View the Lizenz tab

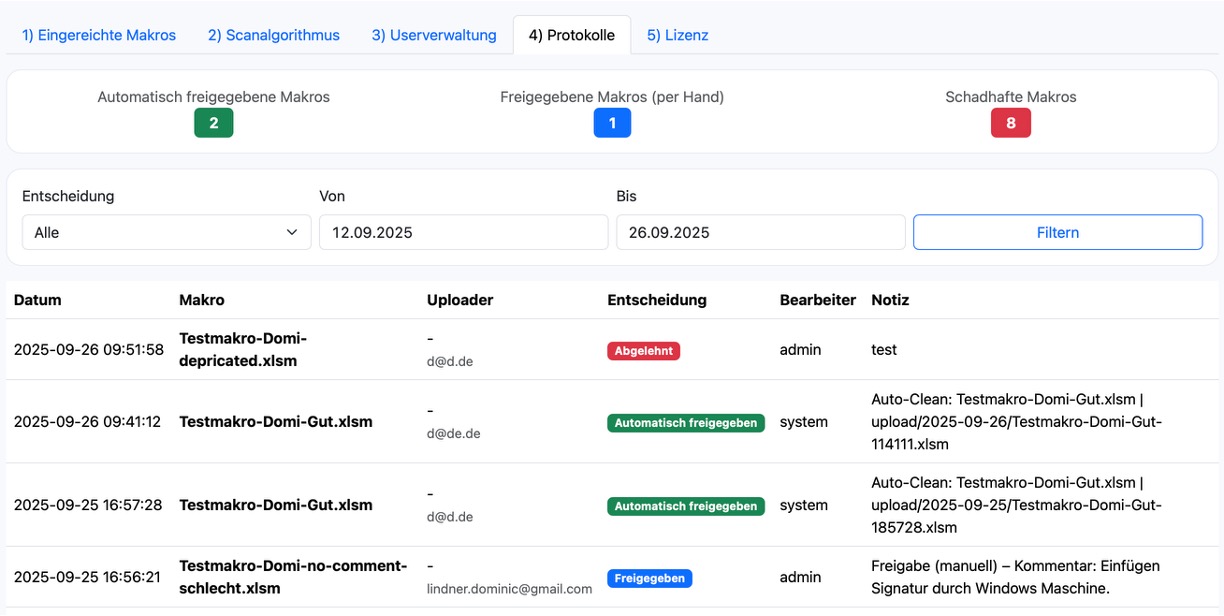tap(677, 34)
